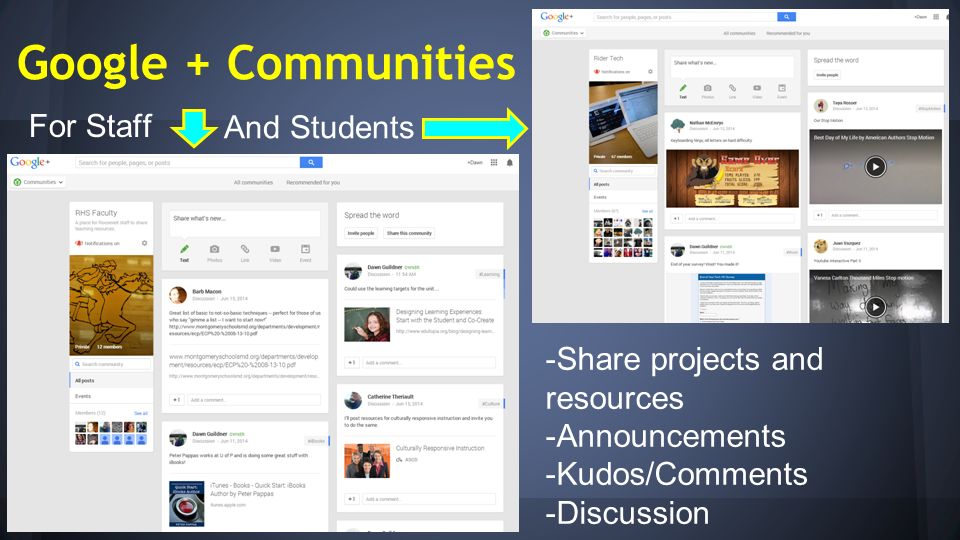Click RHS Faculty horse rider cover image
960x540 pixels.
coord(111,305)
